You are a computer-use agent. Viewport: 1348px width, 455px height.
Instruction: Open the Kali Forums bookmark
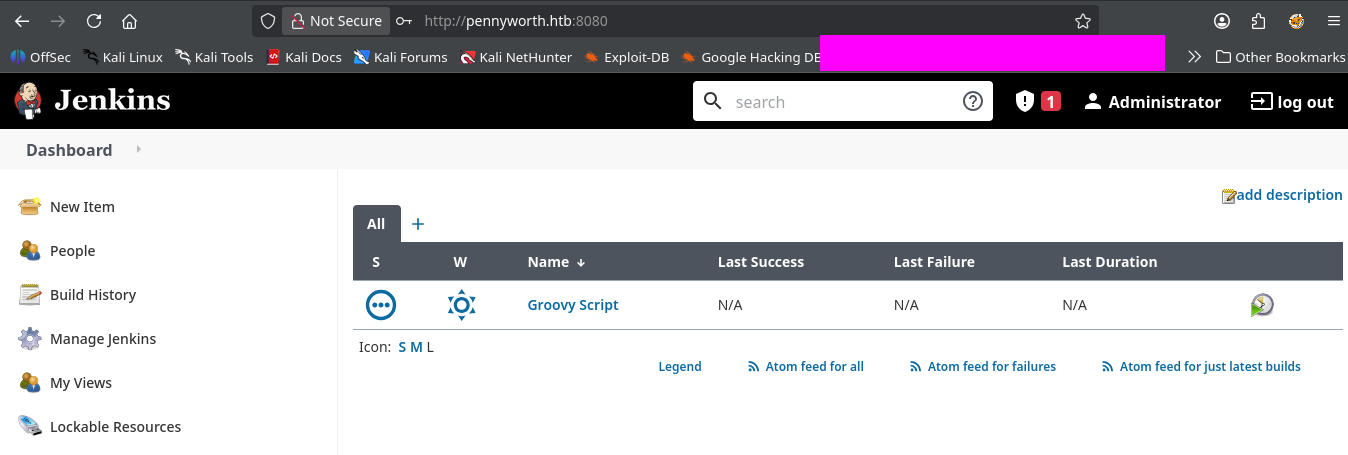pyautogui.click(x=400, y=57)
